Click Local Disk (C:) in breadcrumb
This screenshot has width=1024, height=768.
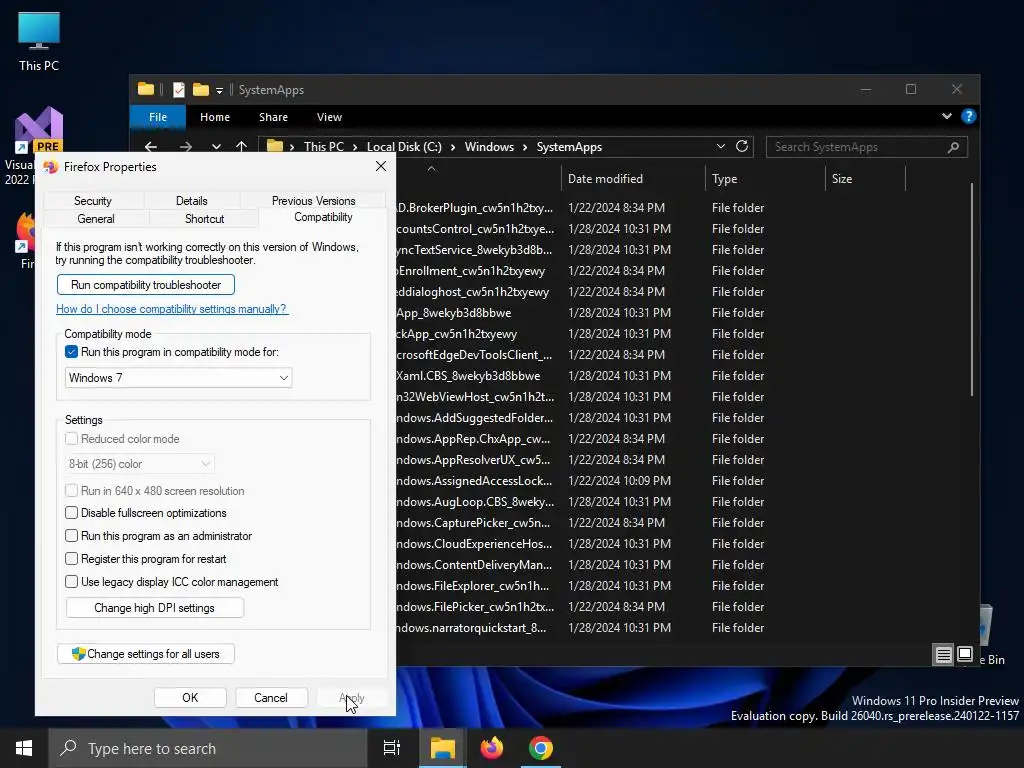(404, 147)
